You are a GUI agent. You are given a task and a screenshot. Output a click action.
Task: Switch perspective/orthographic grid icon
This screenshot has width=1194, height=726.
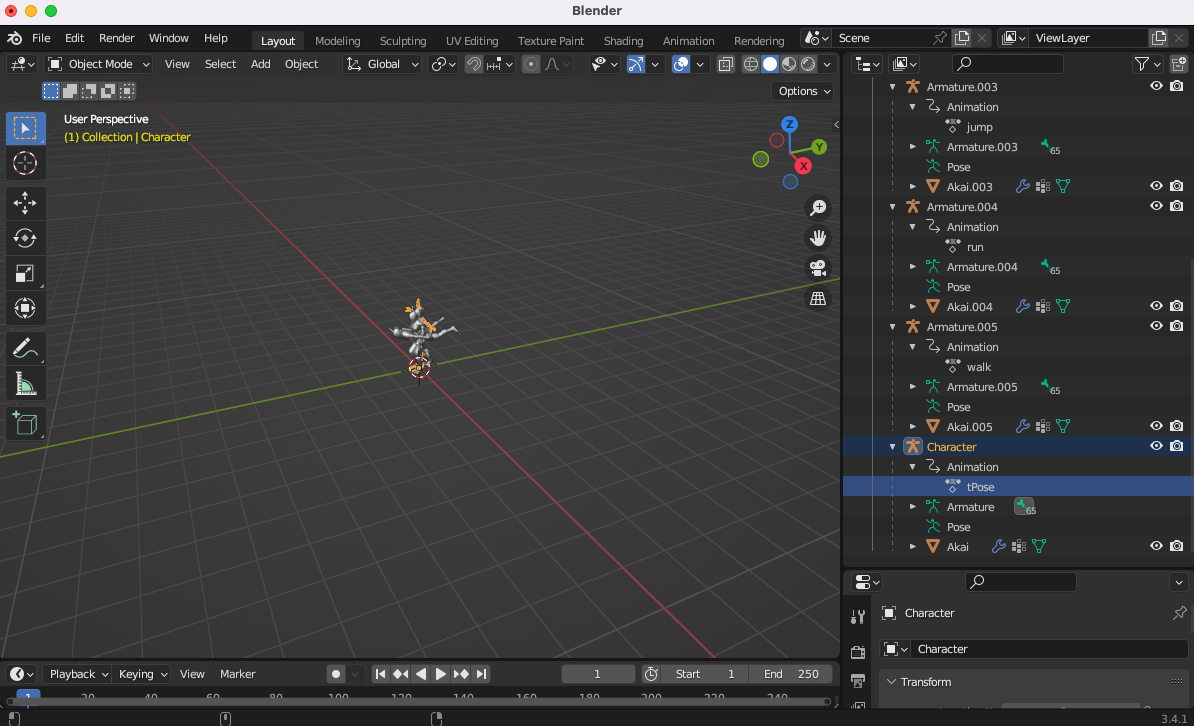coord(818,299)
